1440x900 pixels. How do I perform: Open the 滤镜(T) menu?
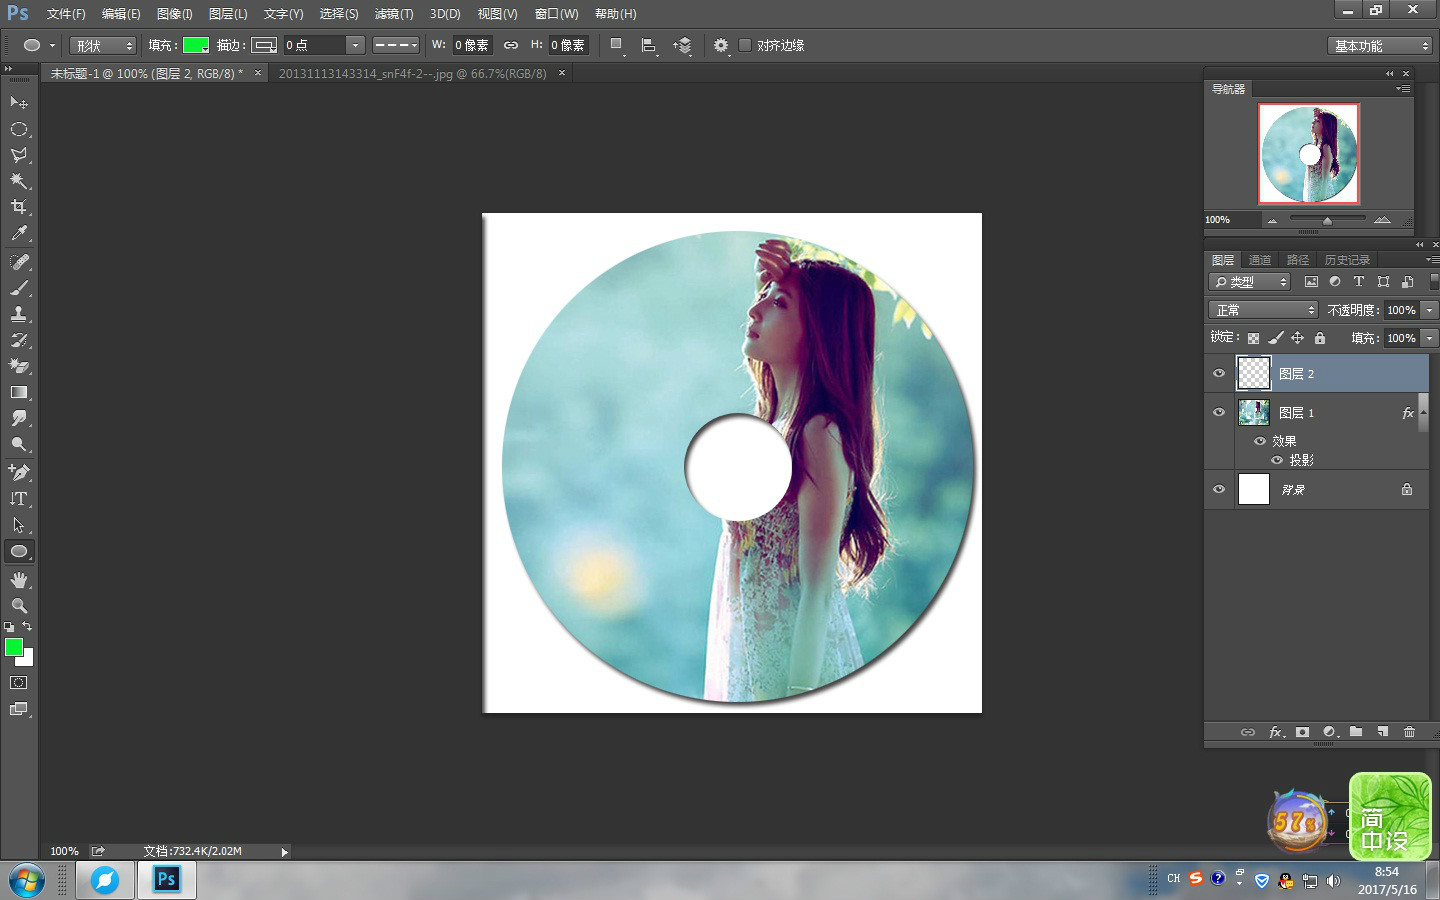[393, 14]
